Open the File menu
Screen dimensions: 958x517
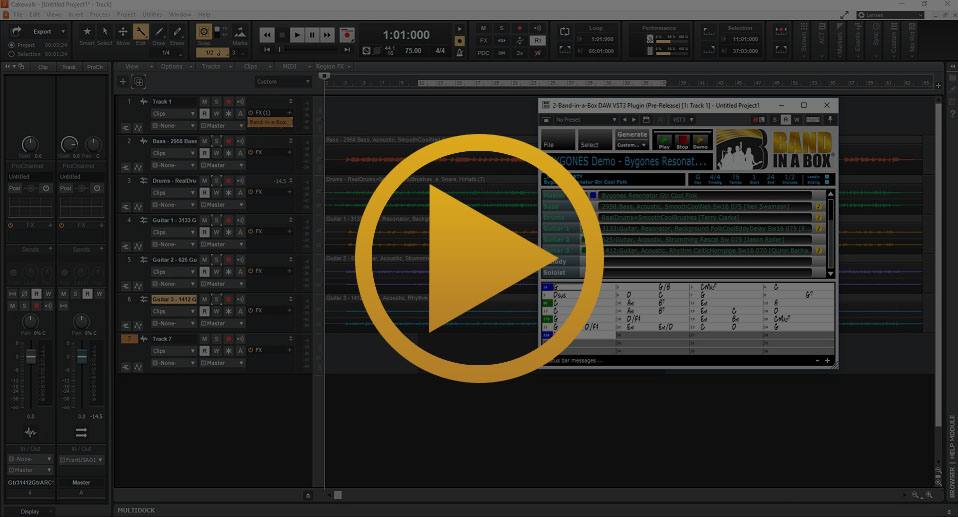18,14
